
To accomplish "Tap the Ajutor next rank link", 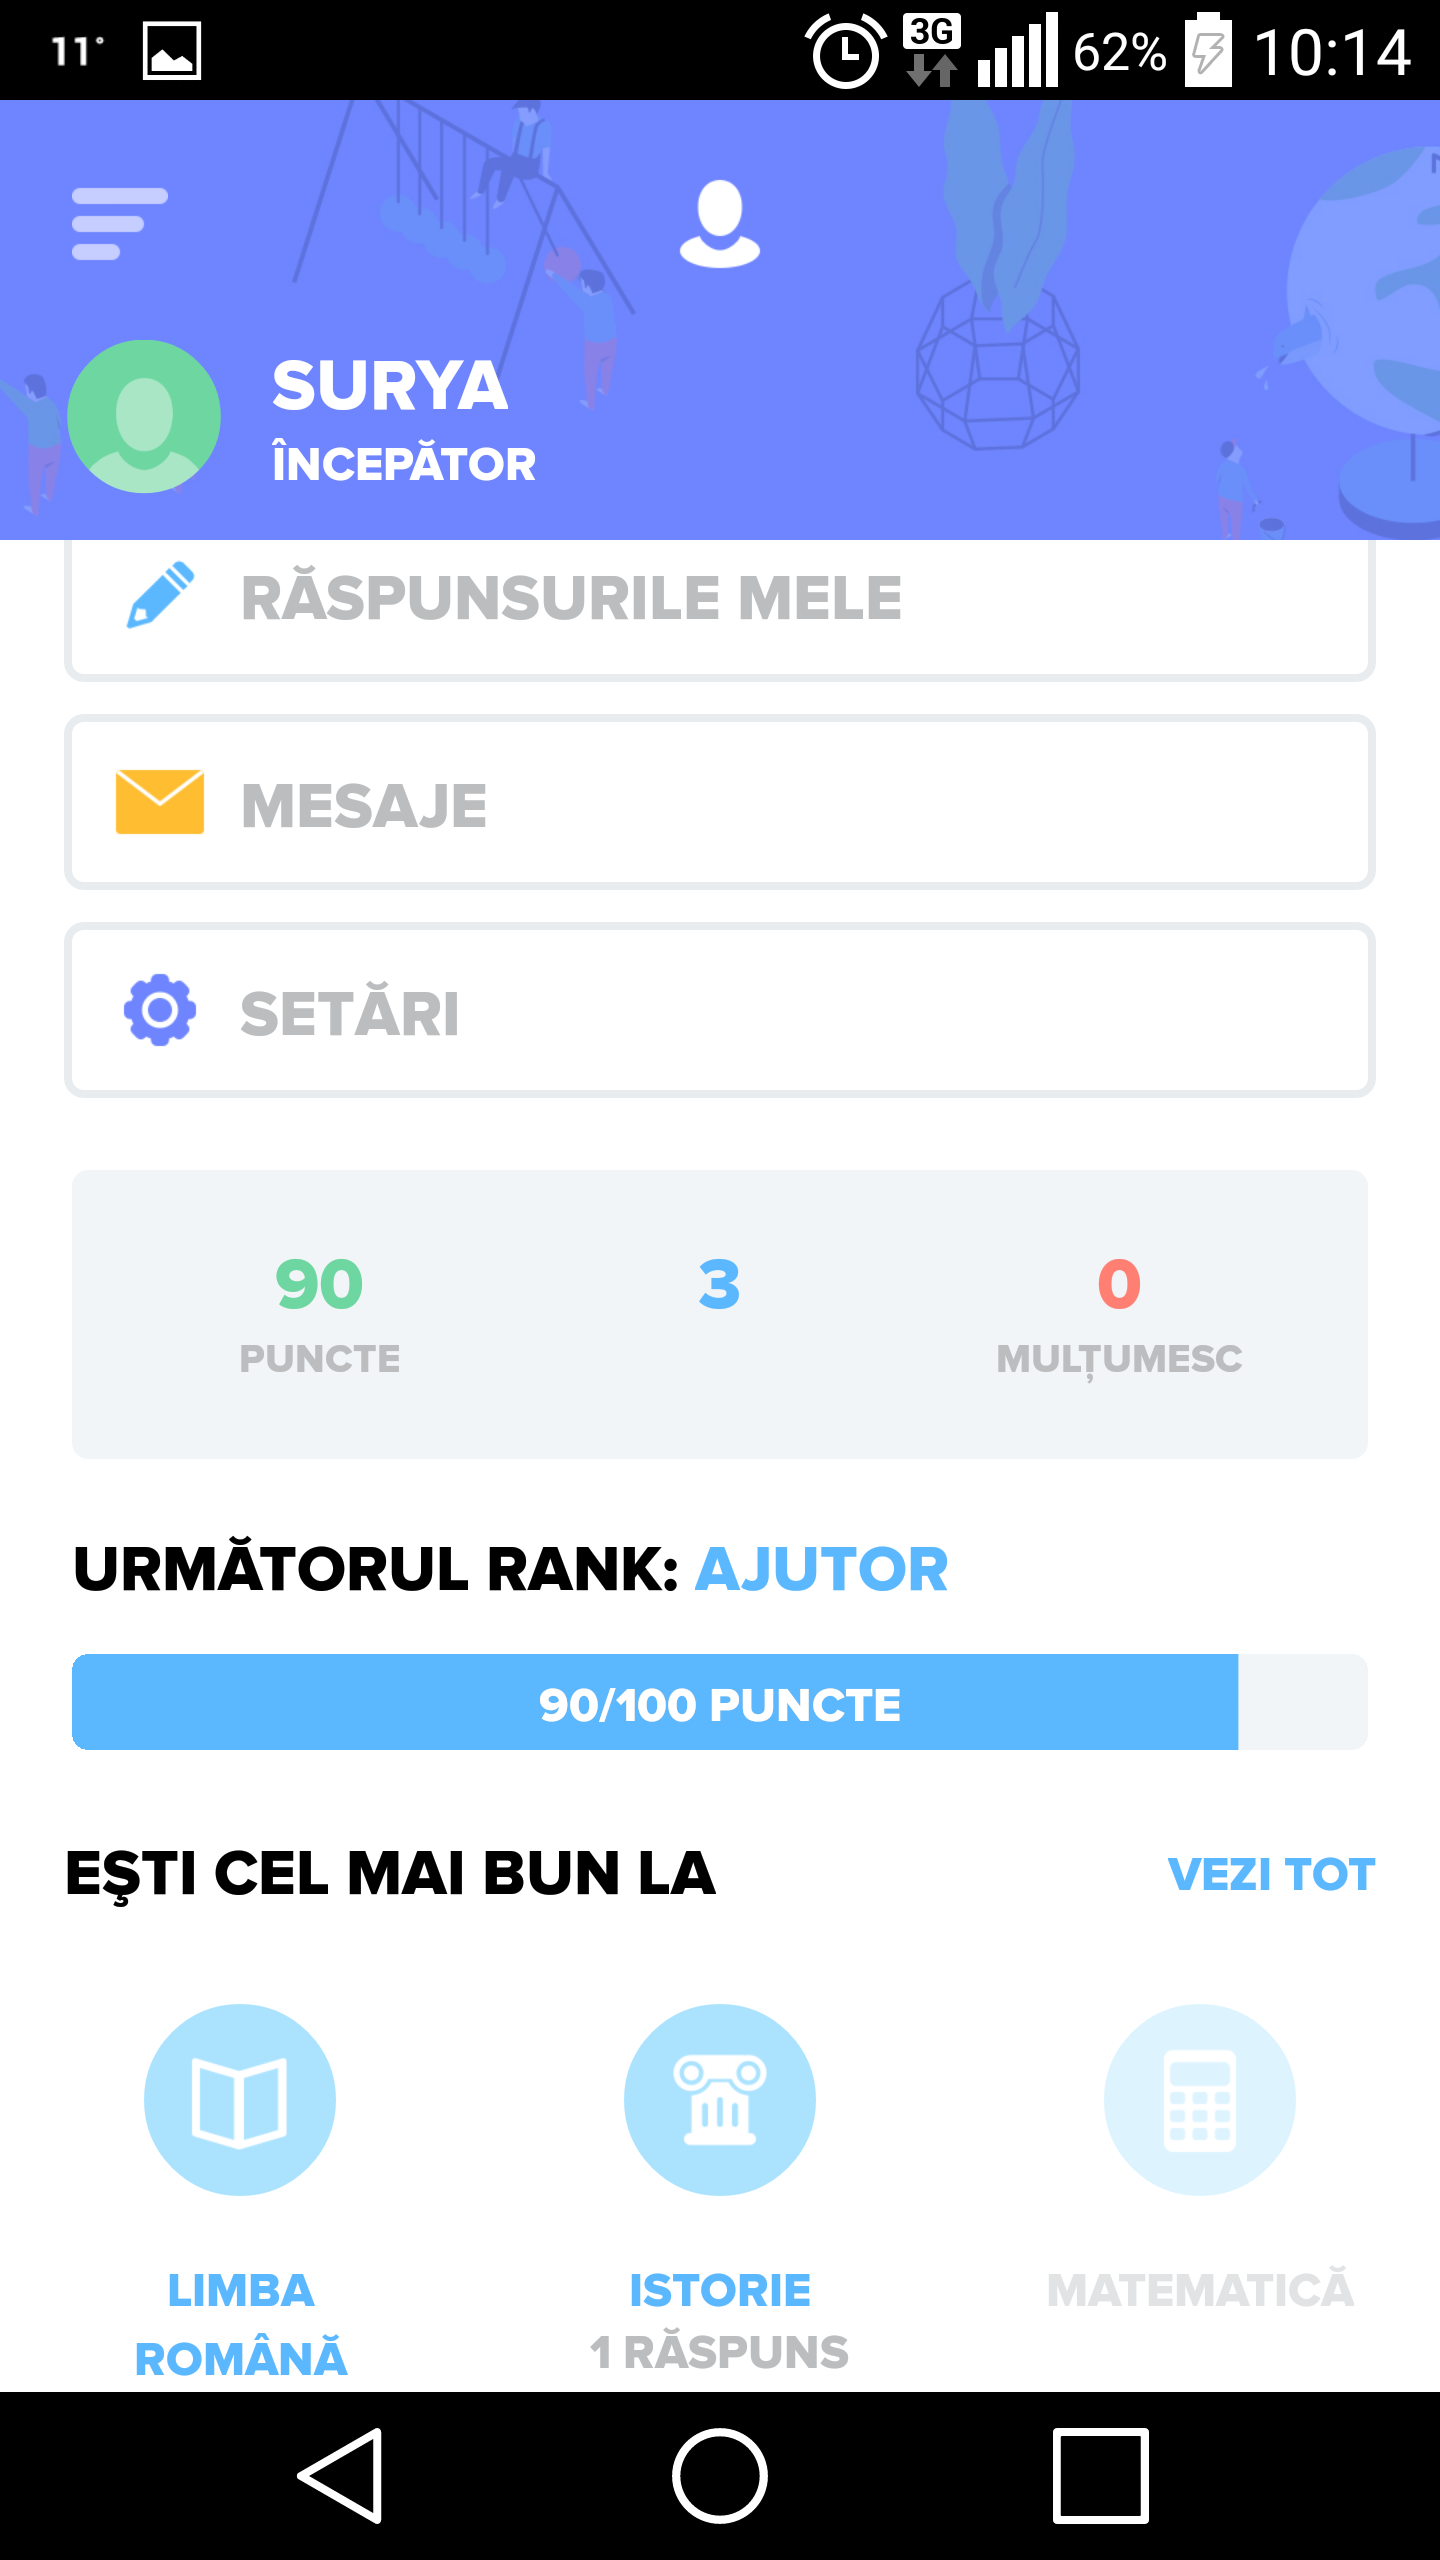I will 821,1569.
